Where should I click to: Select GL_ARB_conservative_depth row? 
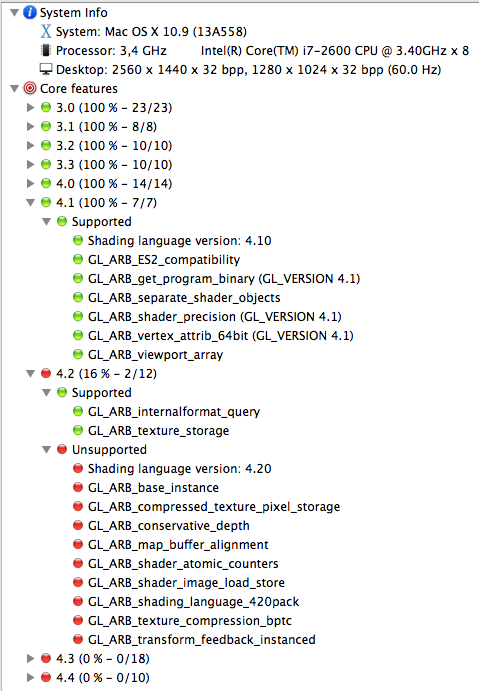tap(169, 525)
